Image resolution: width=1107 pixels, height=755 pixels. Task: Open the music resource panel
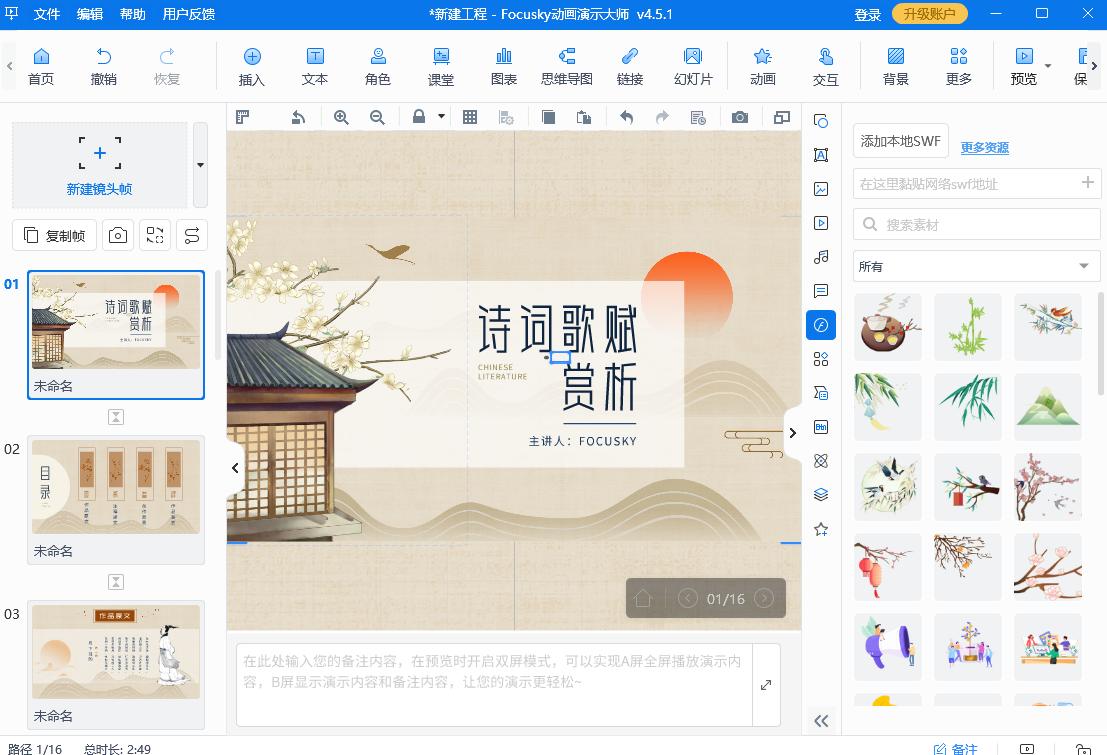pos(821,256)
